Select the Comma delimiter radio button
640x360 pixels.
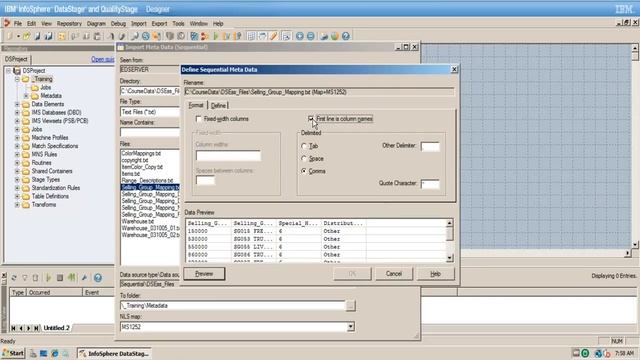pyautogui.click(x=304, y=171)
